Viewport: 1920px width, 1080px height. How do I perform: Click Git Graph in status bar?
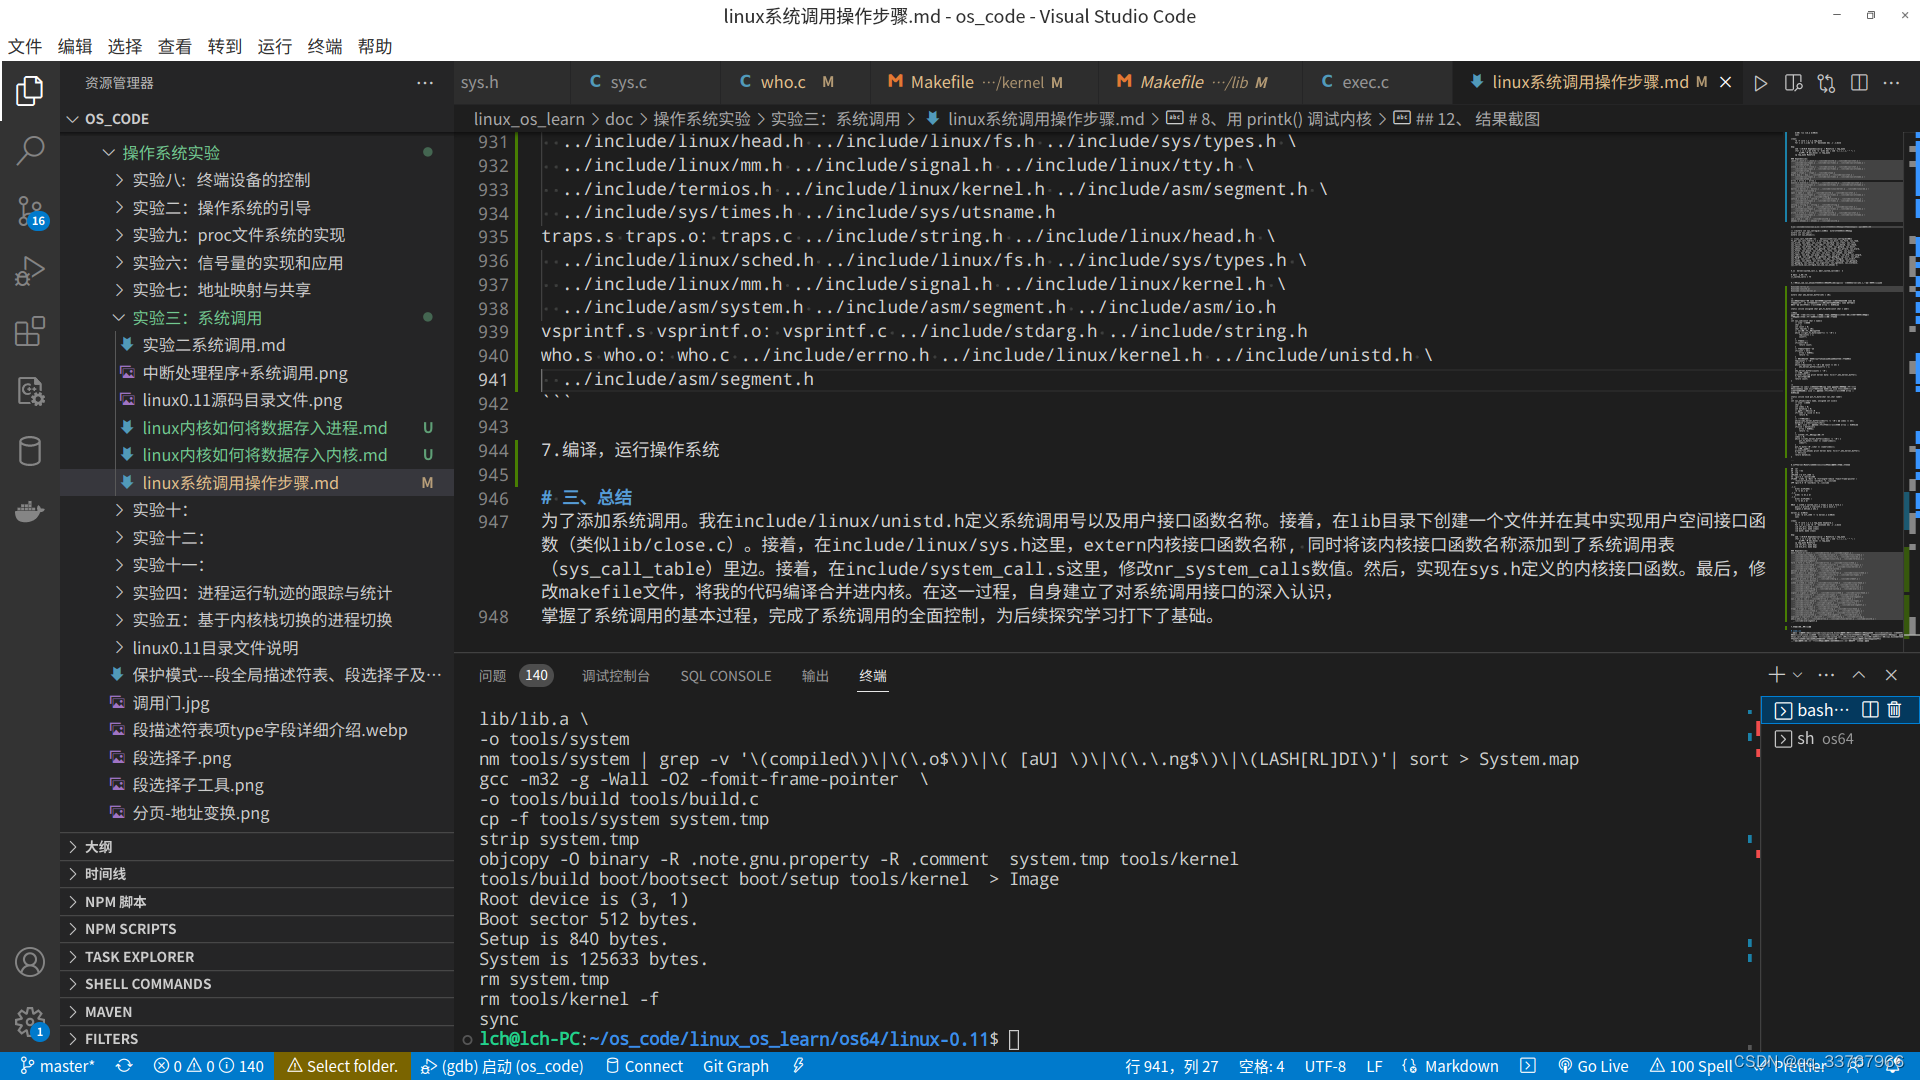(735, 1066)
